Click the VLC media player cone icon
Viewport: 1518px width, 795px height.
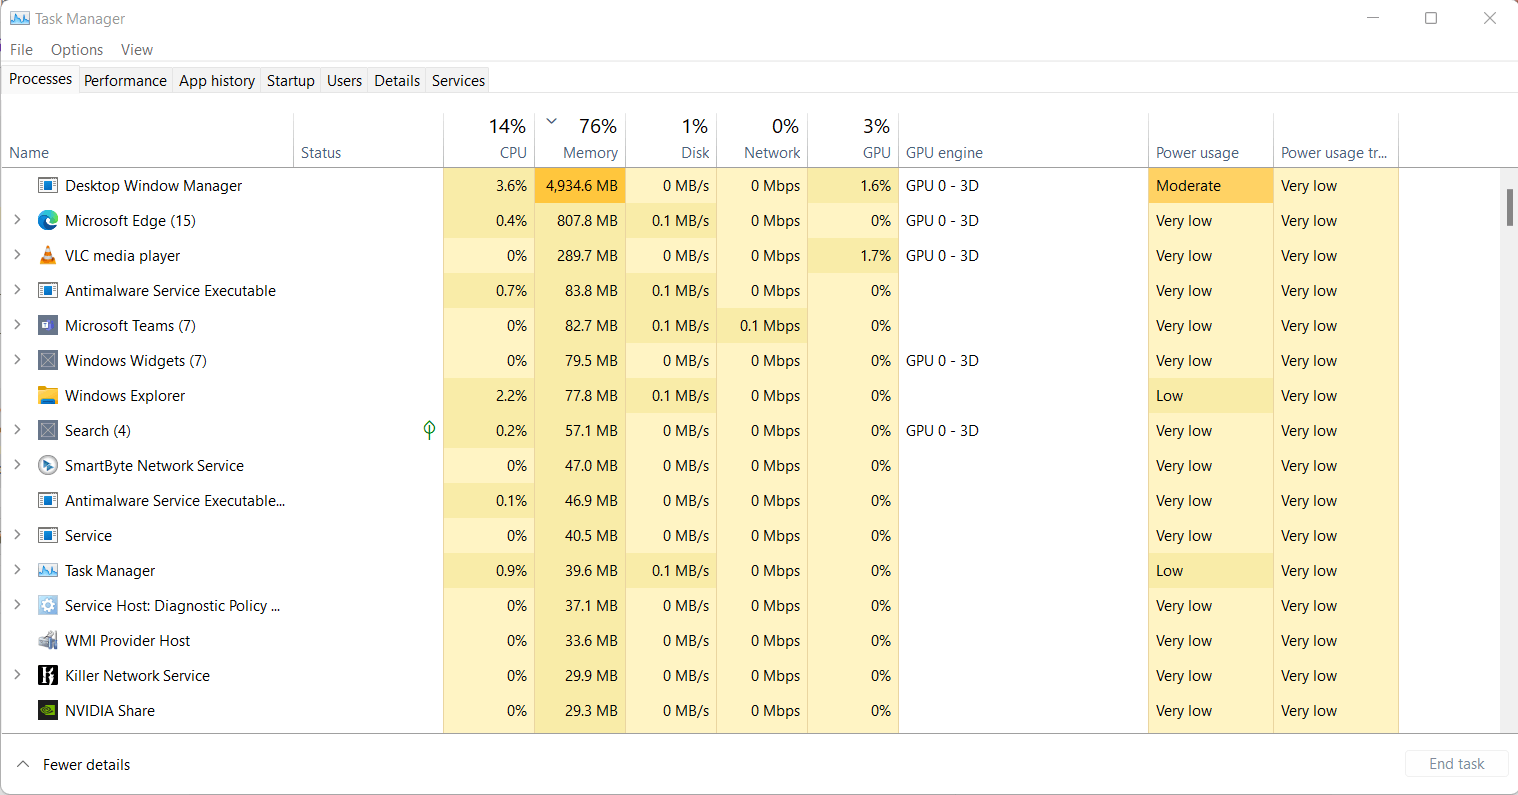47,256
